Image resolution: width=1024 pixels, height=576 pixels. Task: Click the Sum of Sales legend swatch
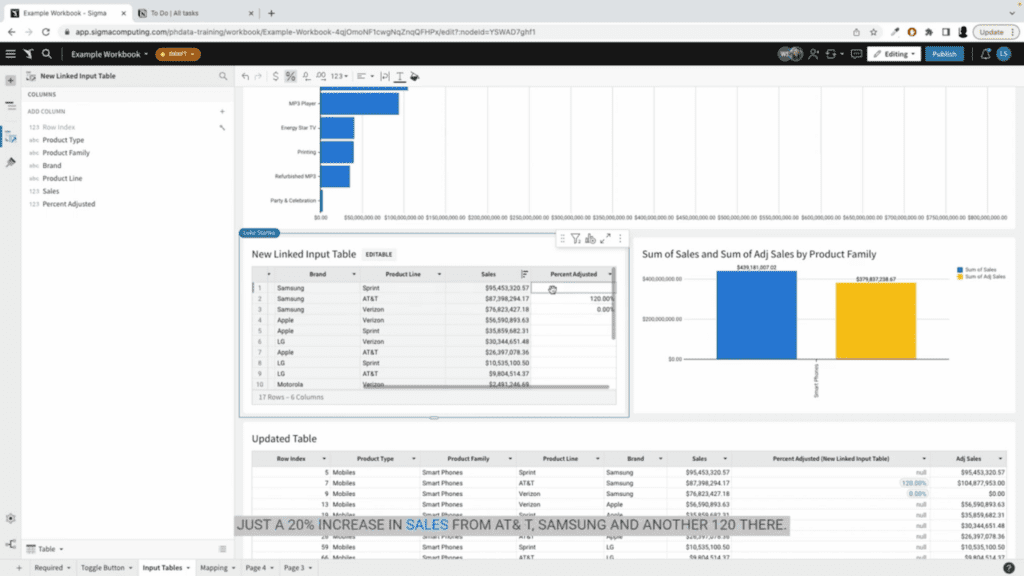point(960,270)
